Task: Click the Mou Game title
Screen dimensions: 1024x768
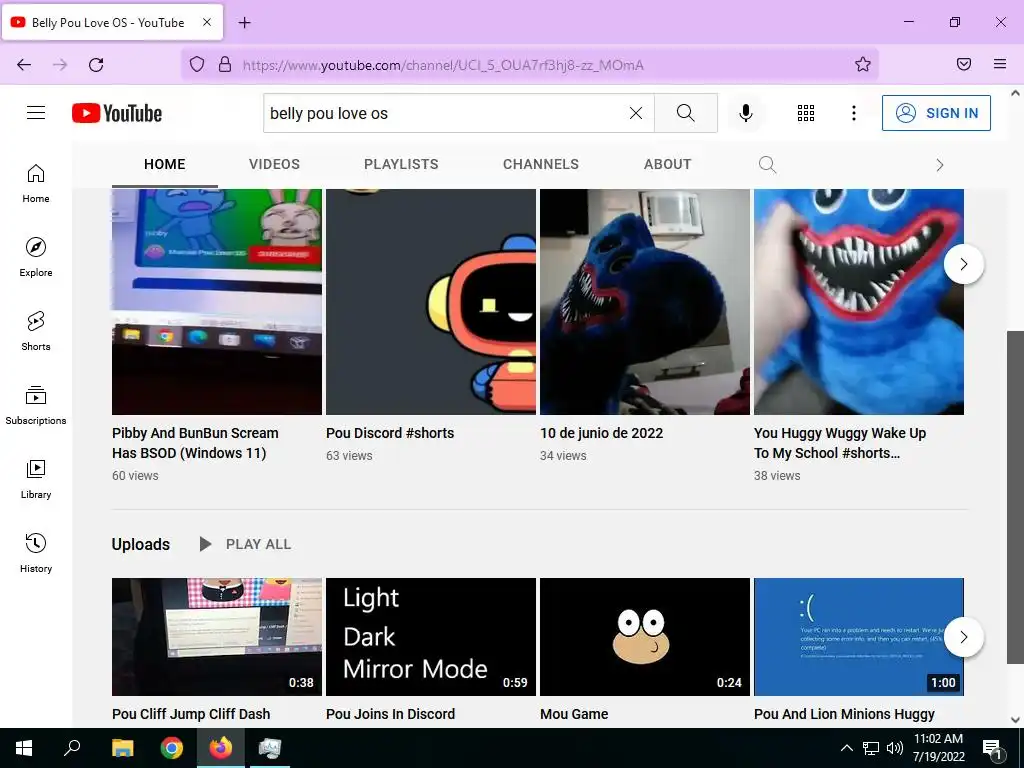Action: click(x=574, y=714)
